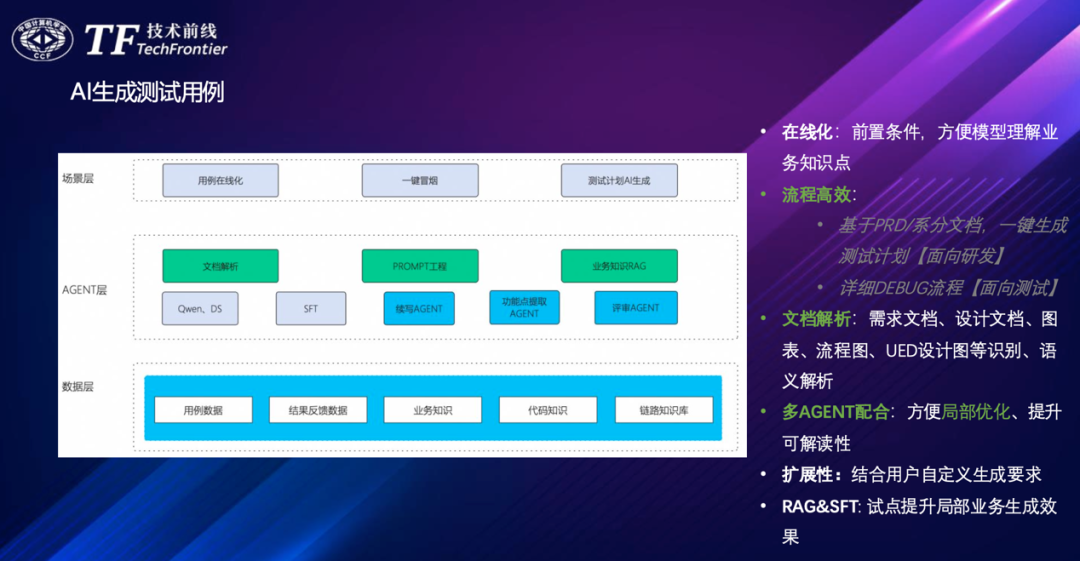This screenshot has width=1080, height=561.
Task: Select the 结果反馈数据 box
Action: click(x=318, y=410)
